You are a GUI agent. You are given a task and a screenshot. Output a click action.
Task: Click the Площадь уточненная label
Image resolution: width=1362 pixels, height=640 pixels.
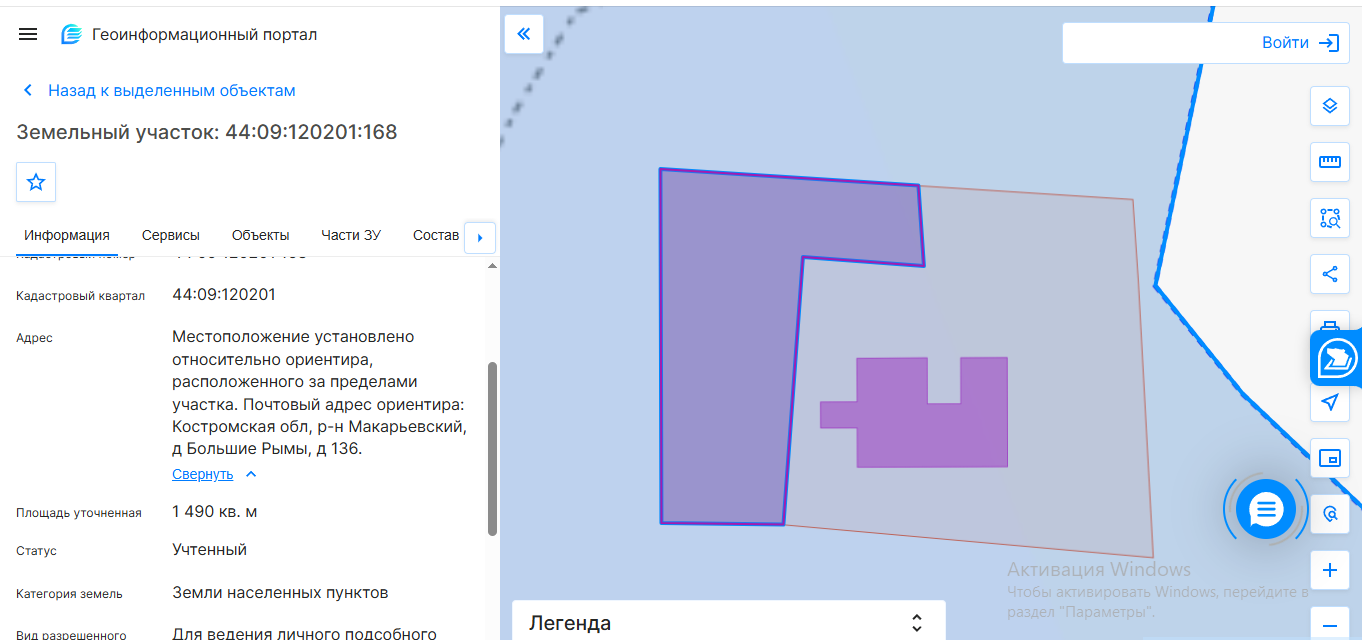tap(79, 513)
